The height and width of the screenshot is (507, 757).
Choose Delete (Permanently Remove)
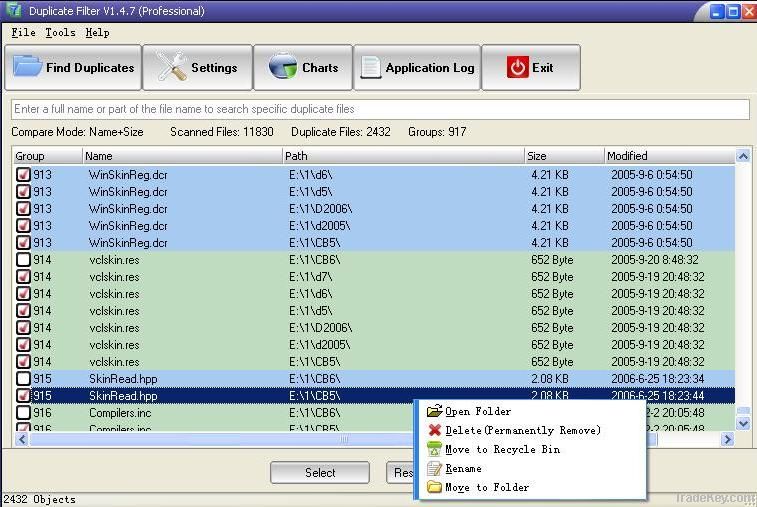coord(531,430)
